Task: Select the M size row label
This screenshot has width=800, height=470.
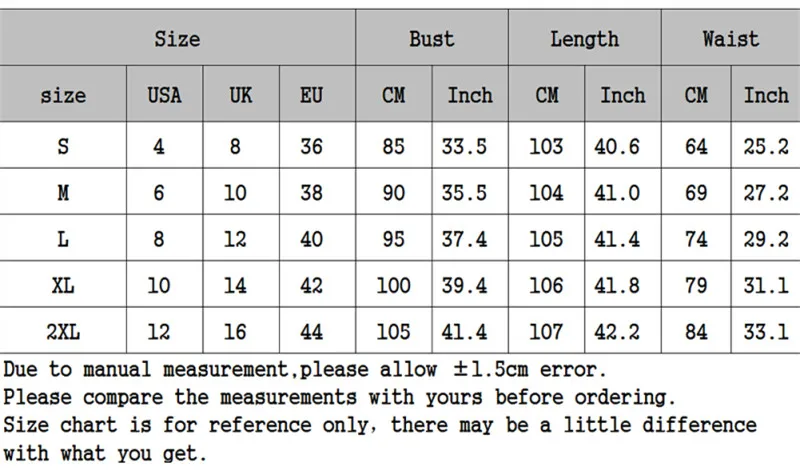Action: click(x=63, y=193)
